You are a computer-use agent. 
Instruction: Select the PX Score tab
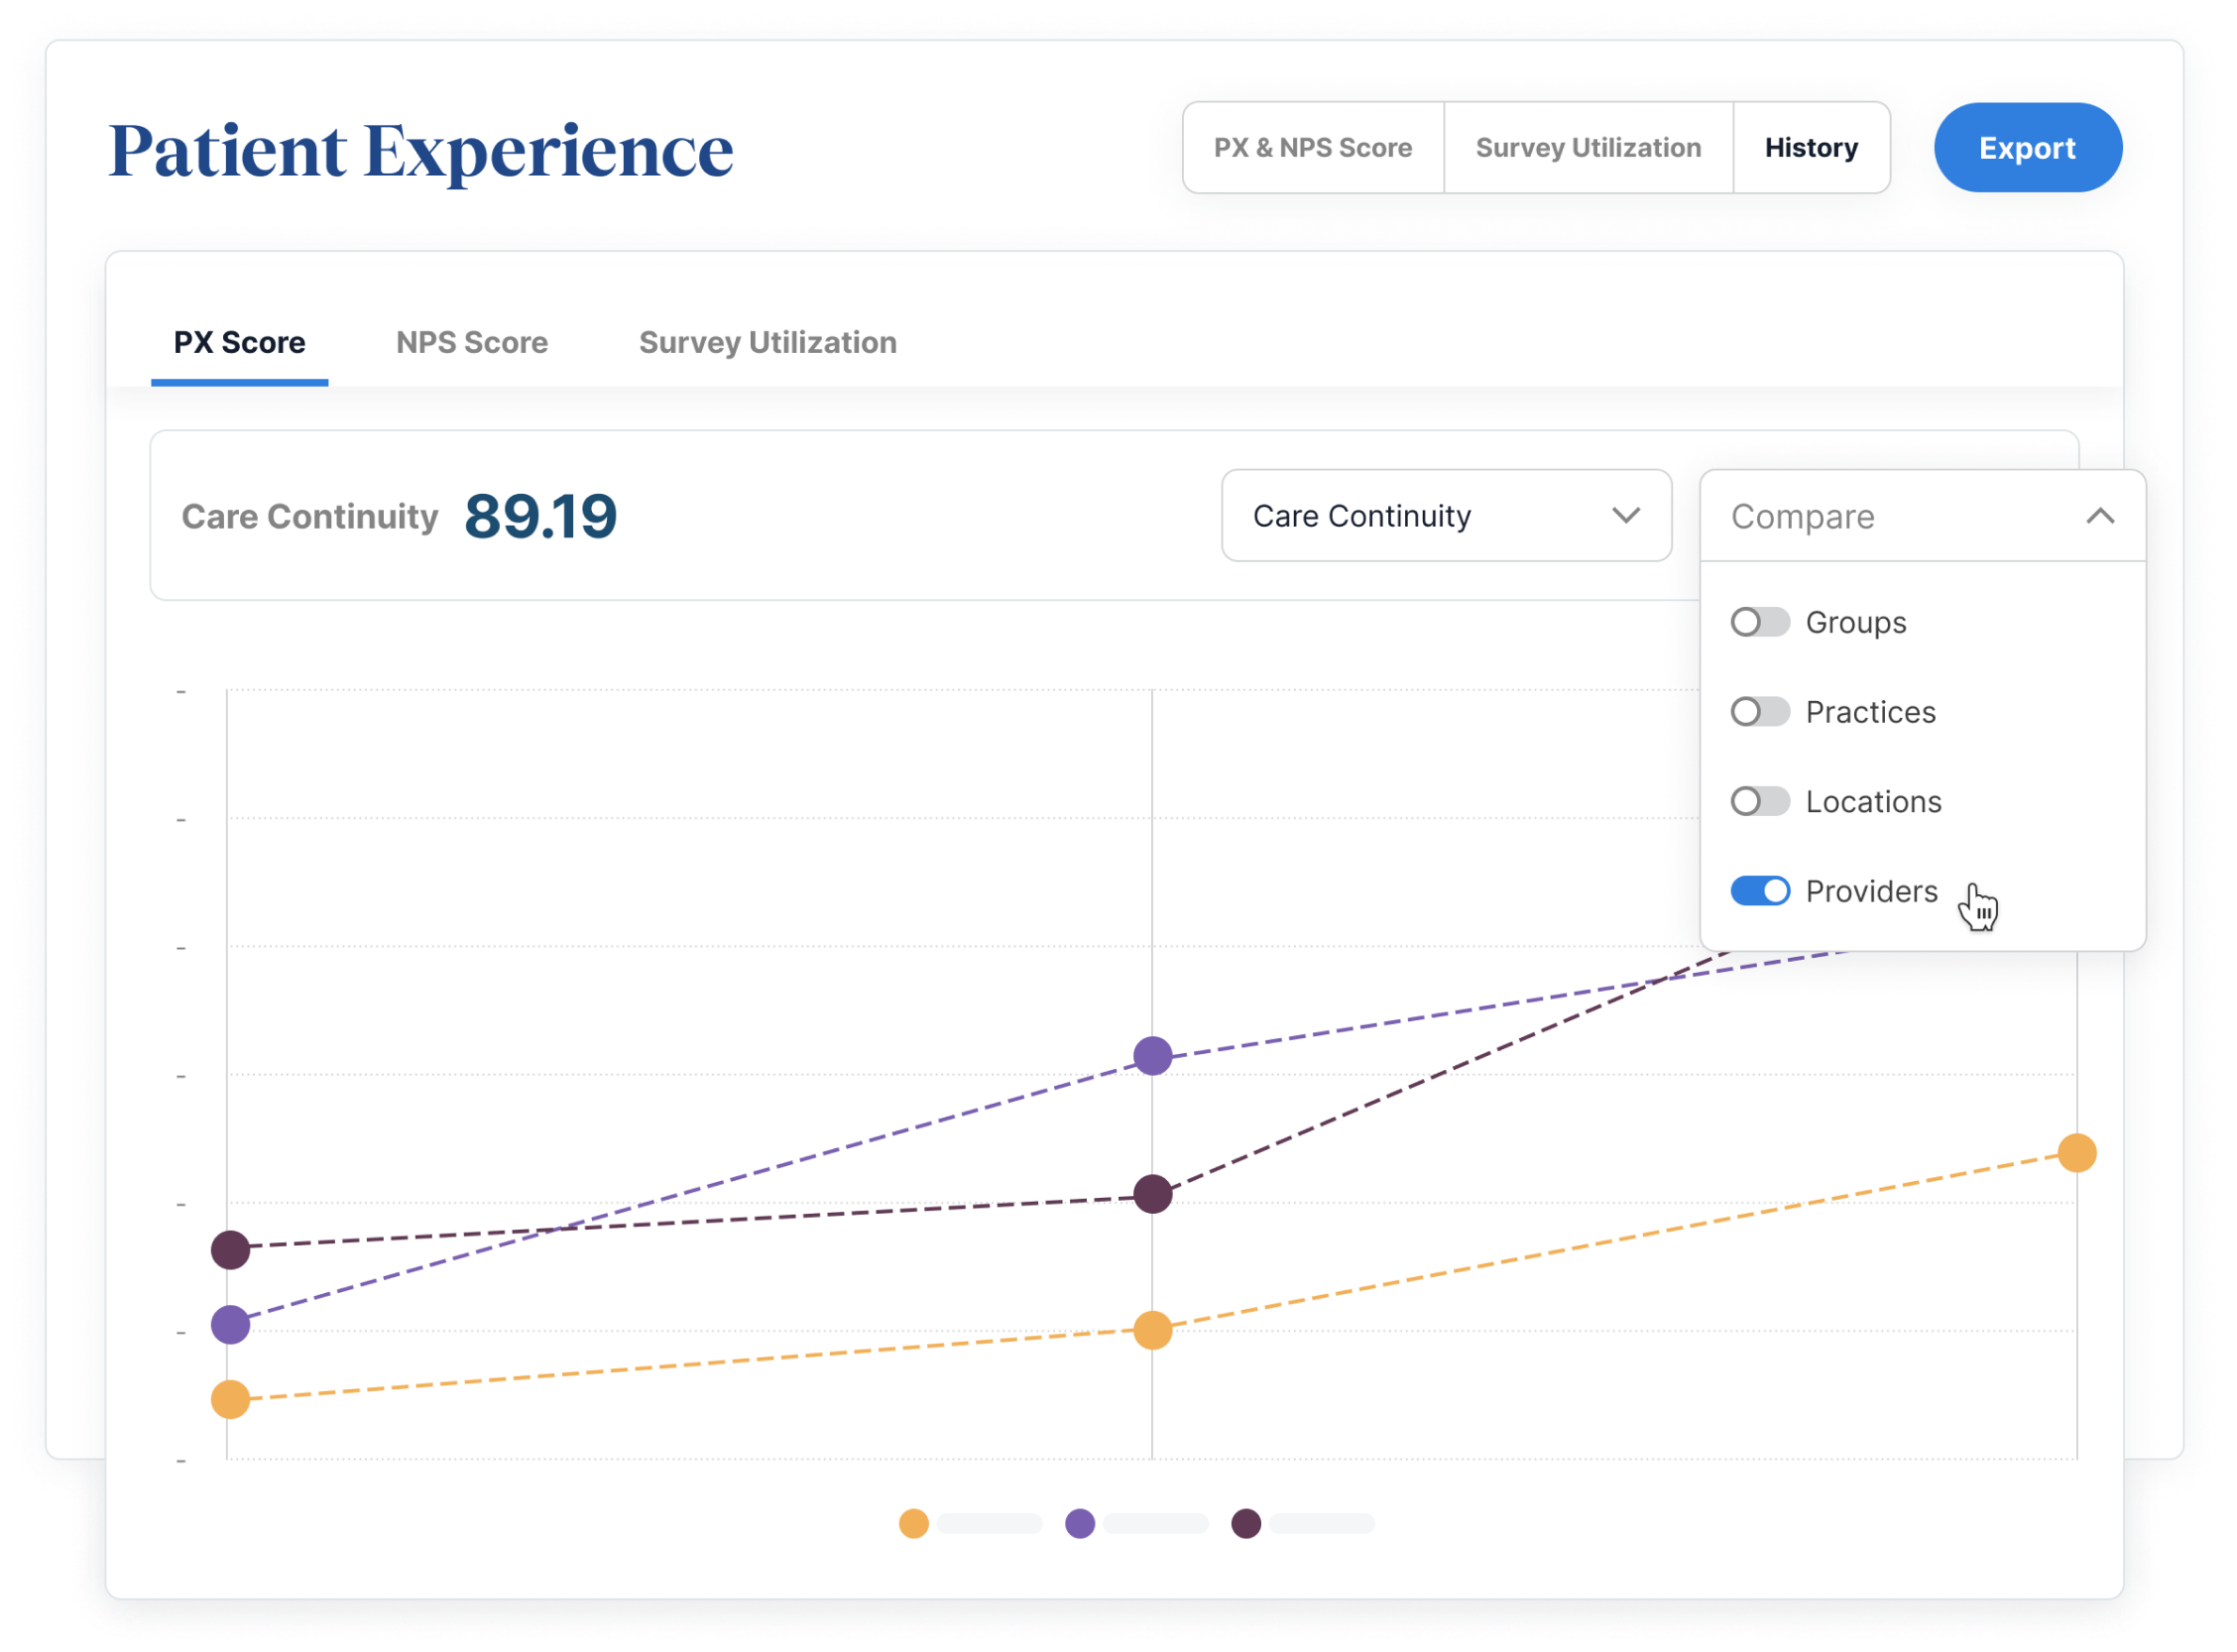point(239,343)
